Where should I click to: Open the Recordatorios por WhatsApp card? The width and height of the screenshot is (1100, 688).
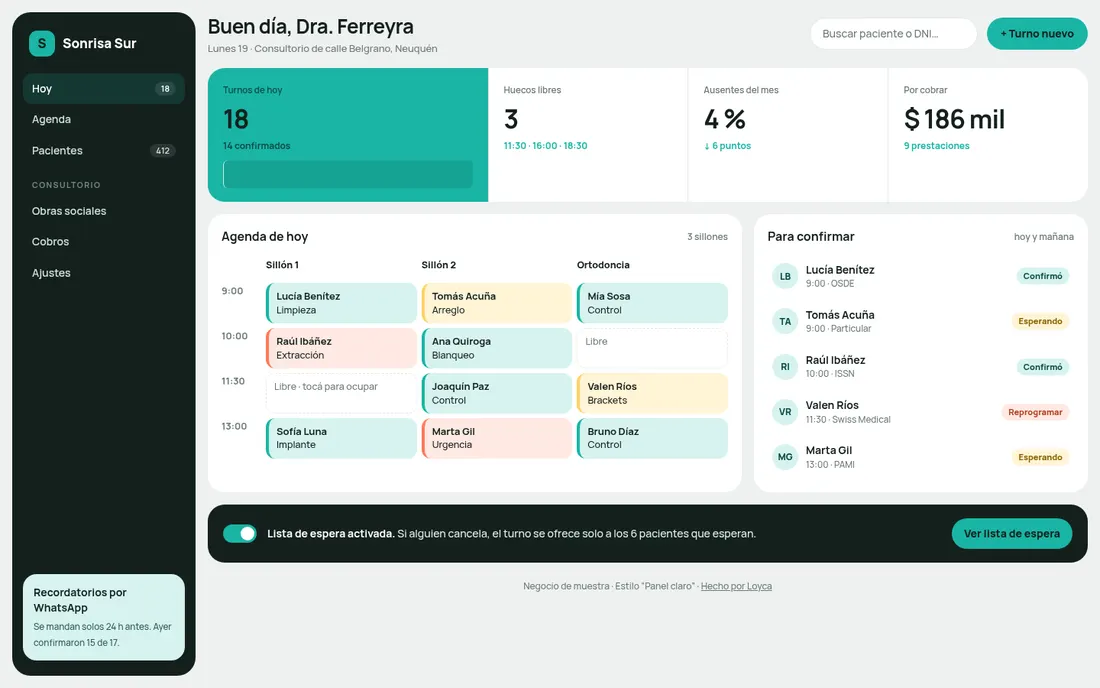coord(104,617)
